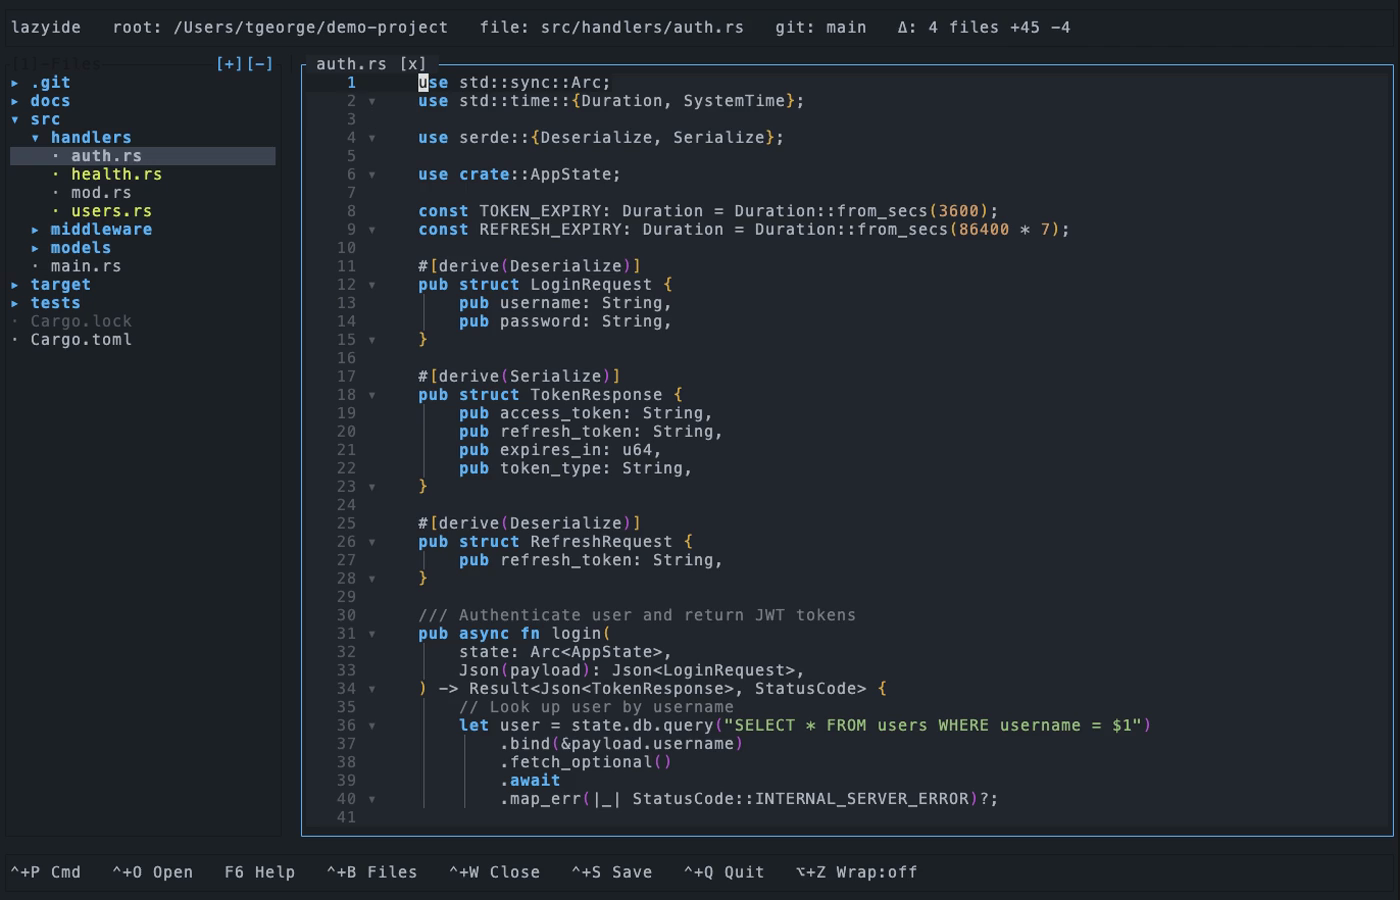This screenshot has width=1400, height=900.
Task: Open users.rs in the file tree
Action: (x=111, y=211)
